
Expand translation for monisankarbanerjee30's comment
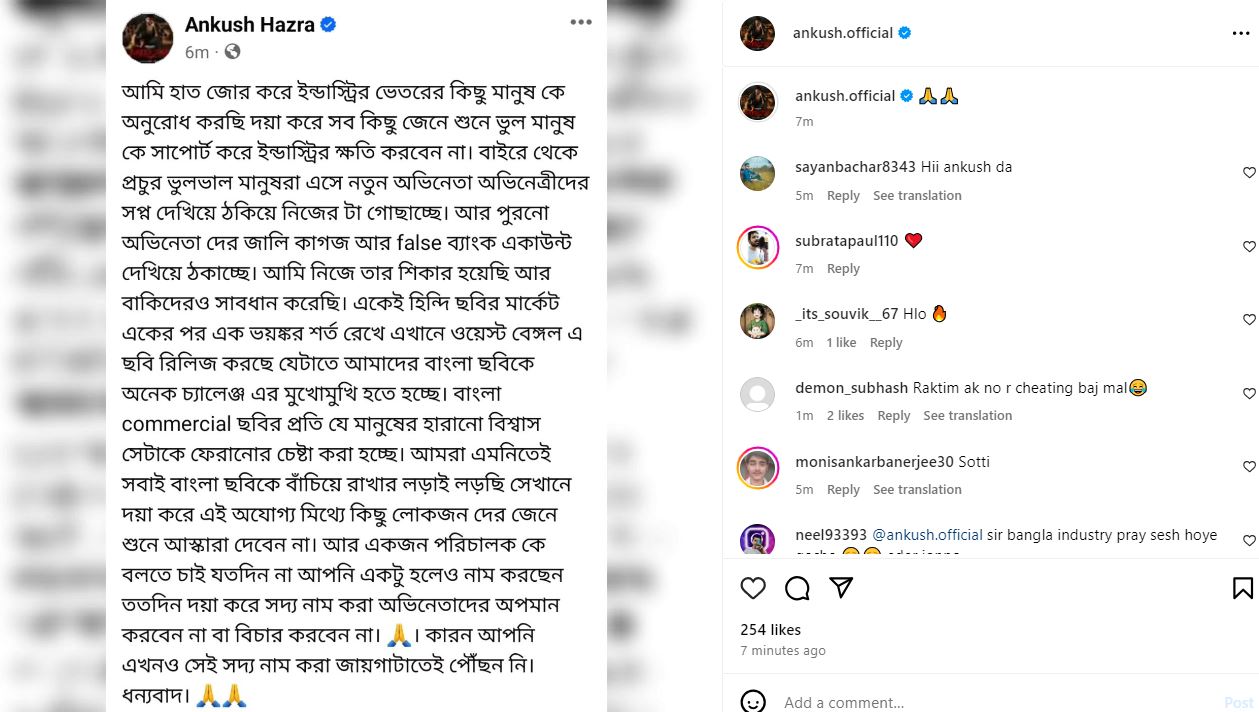917,490
